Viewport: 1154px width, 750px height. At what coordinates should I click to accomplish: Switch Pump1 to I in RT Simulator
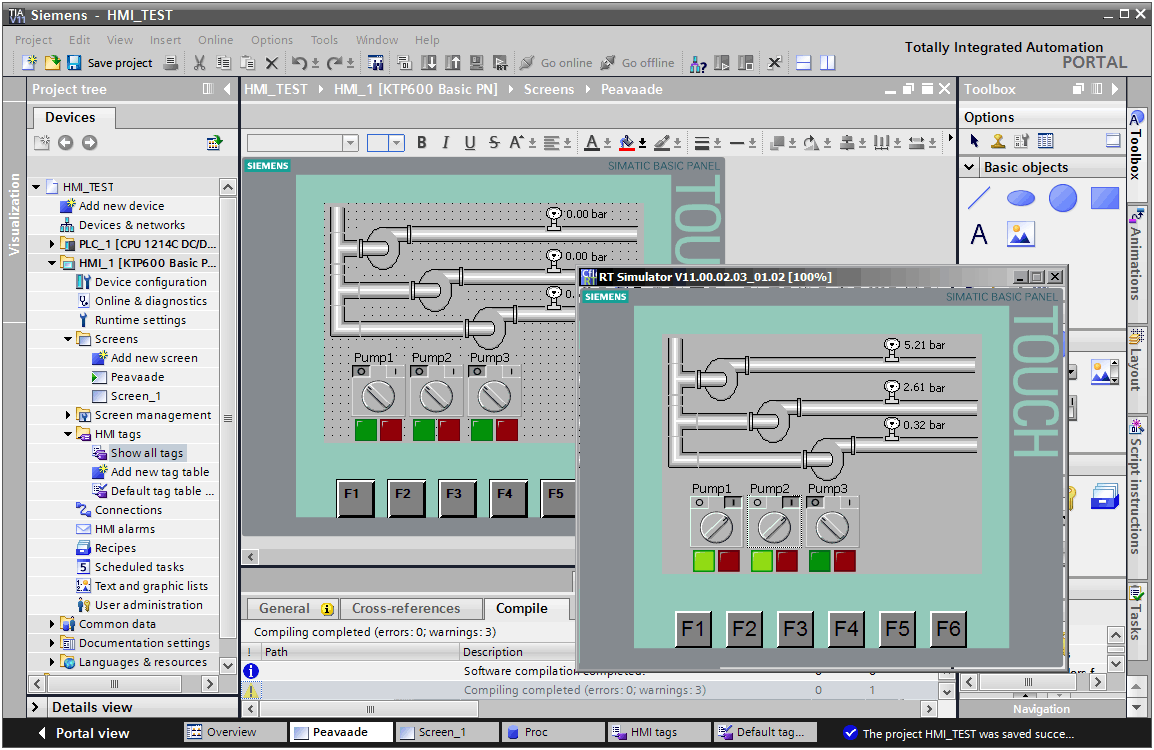(732, 503)
